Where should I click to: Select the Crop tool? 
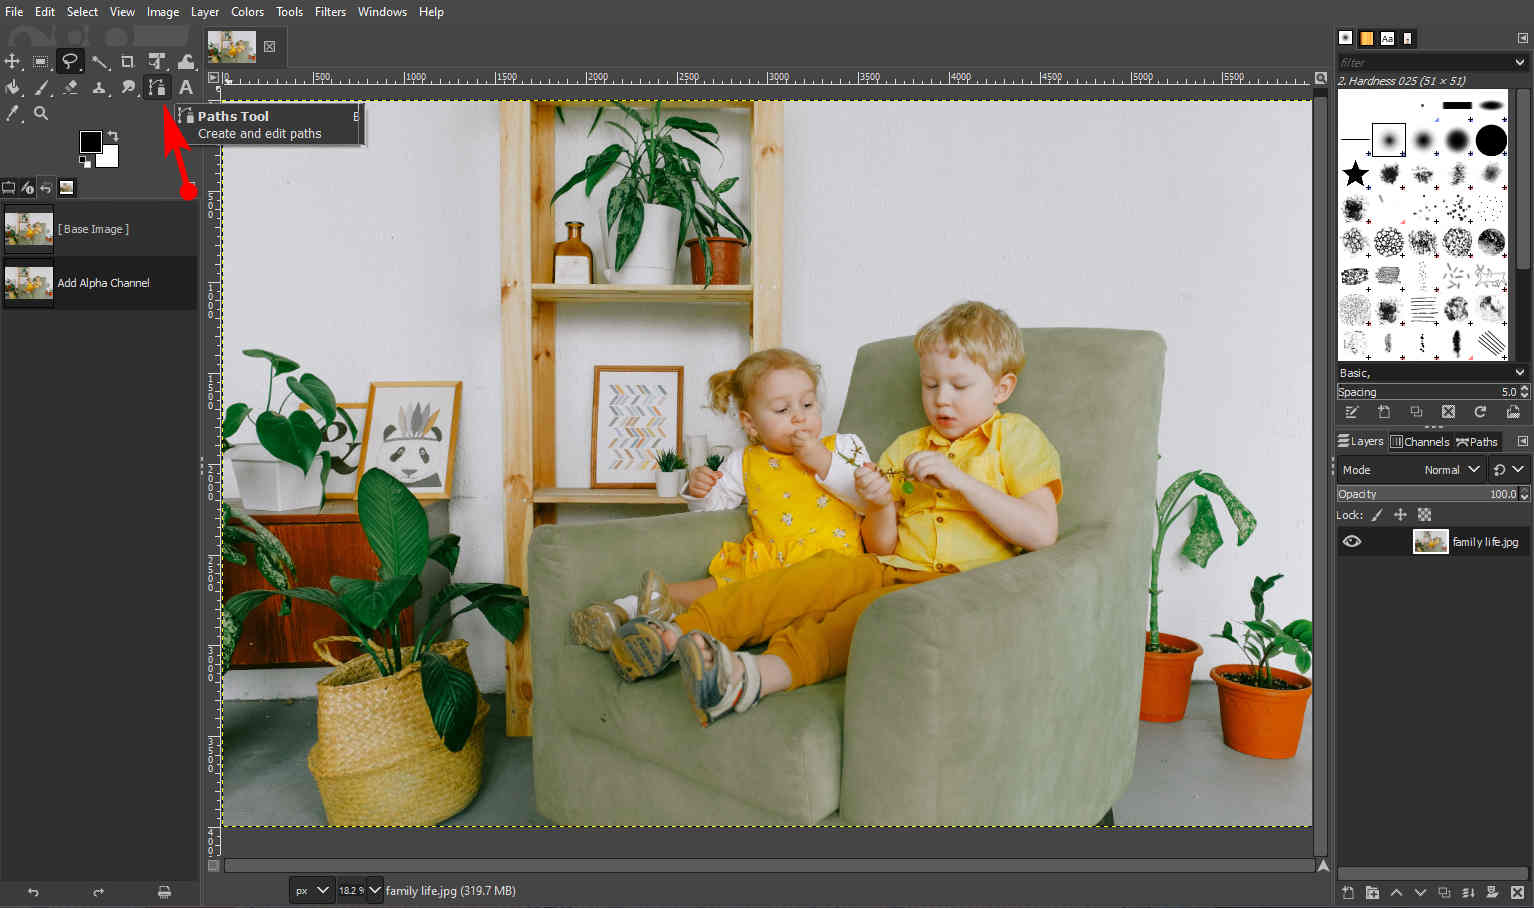127,62
